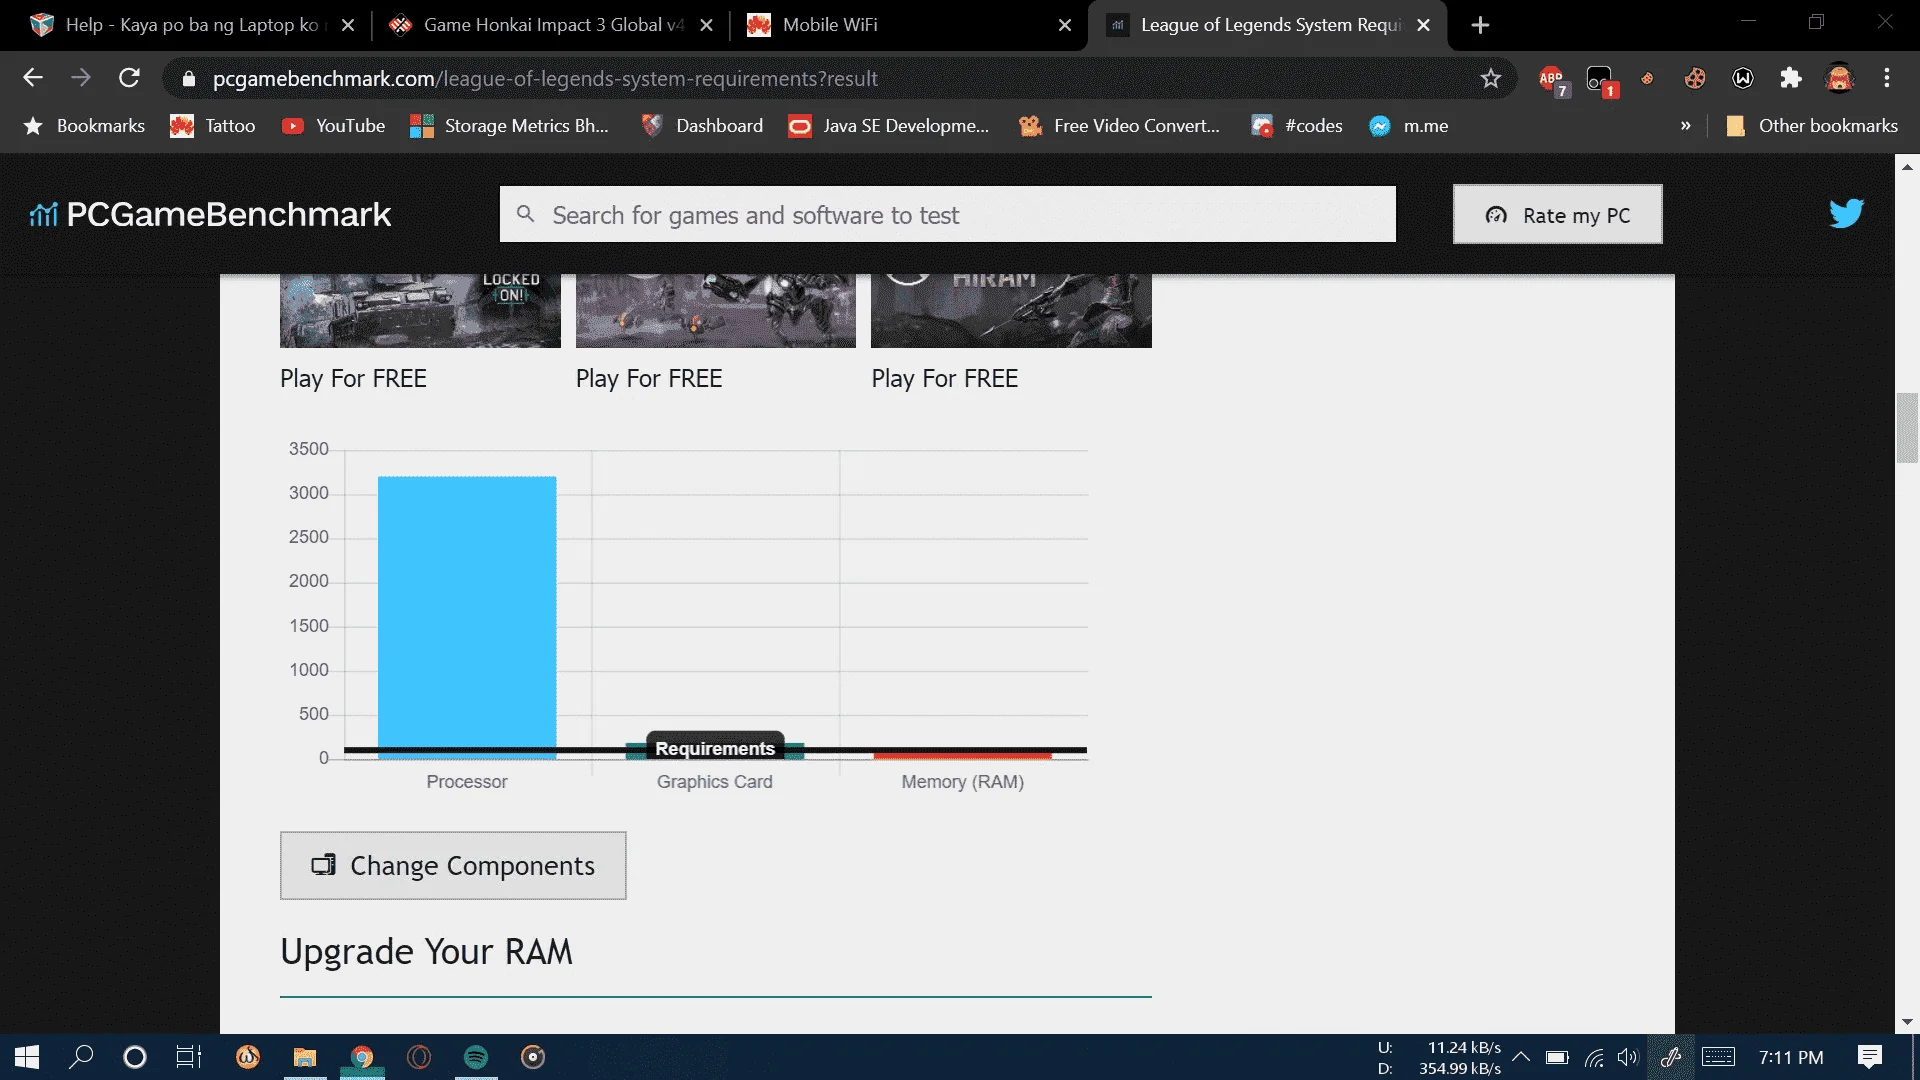Open the YouTube bookmark

click(x=334, y=126)
